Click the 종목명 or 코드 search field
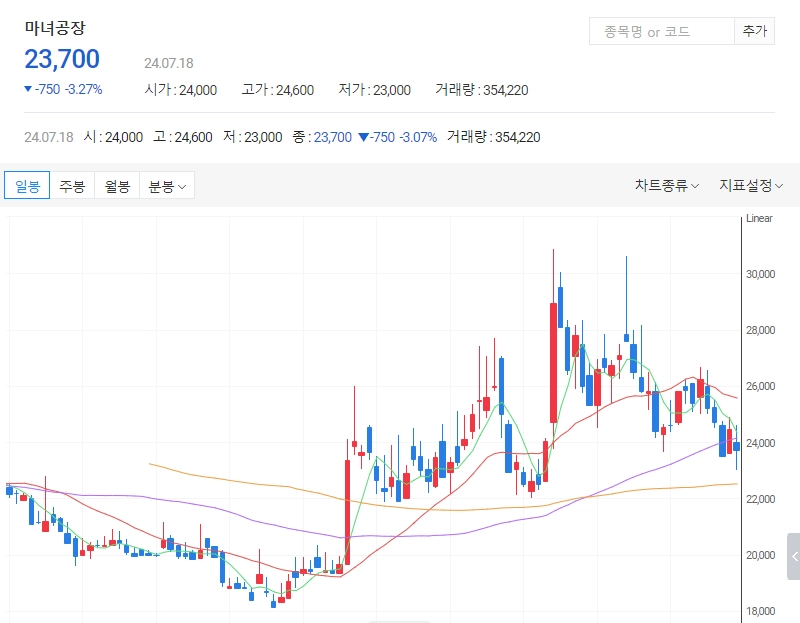Image resolution: width=800 pixels, height=623 pixels. tap(661, 32)
